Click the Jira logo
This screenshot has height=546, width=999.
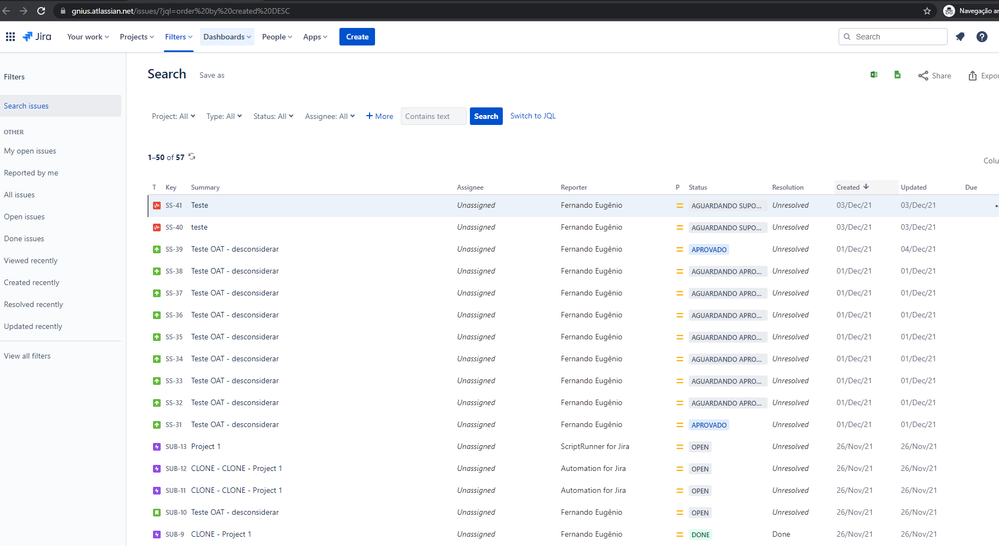pos(36,37)
